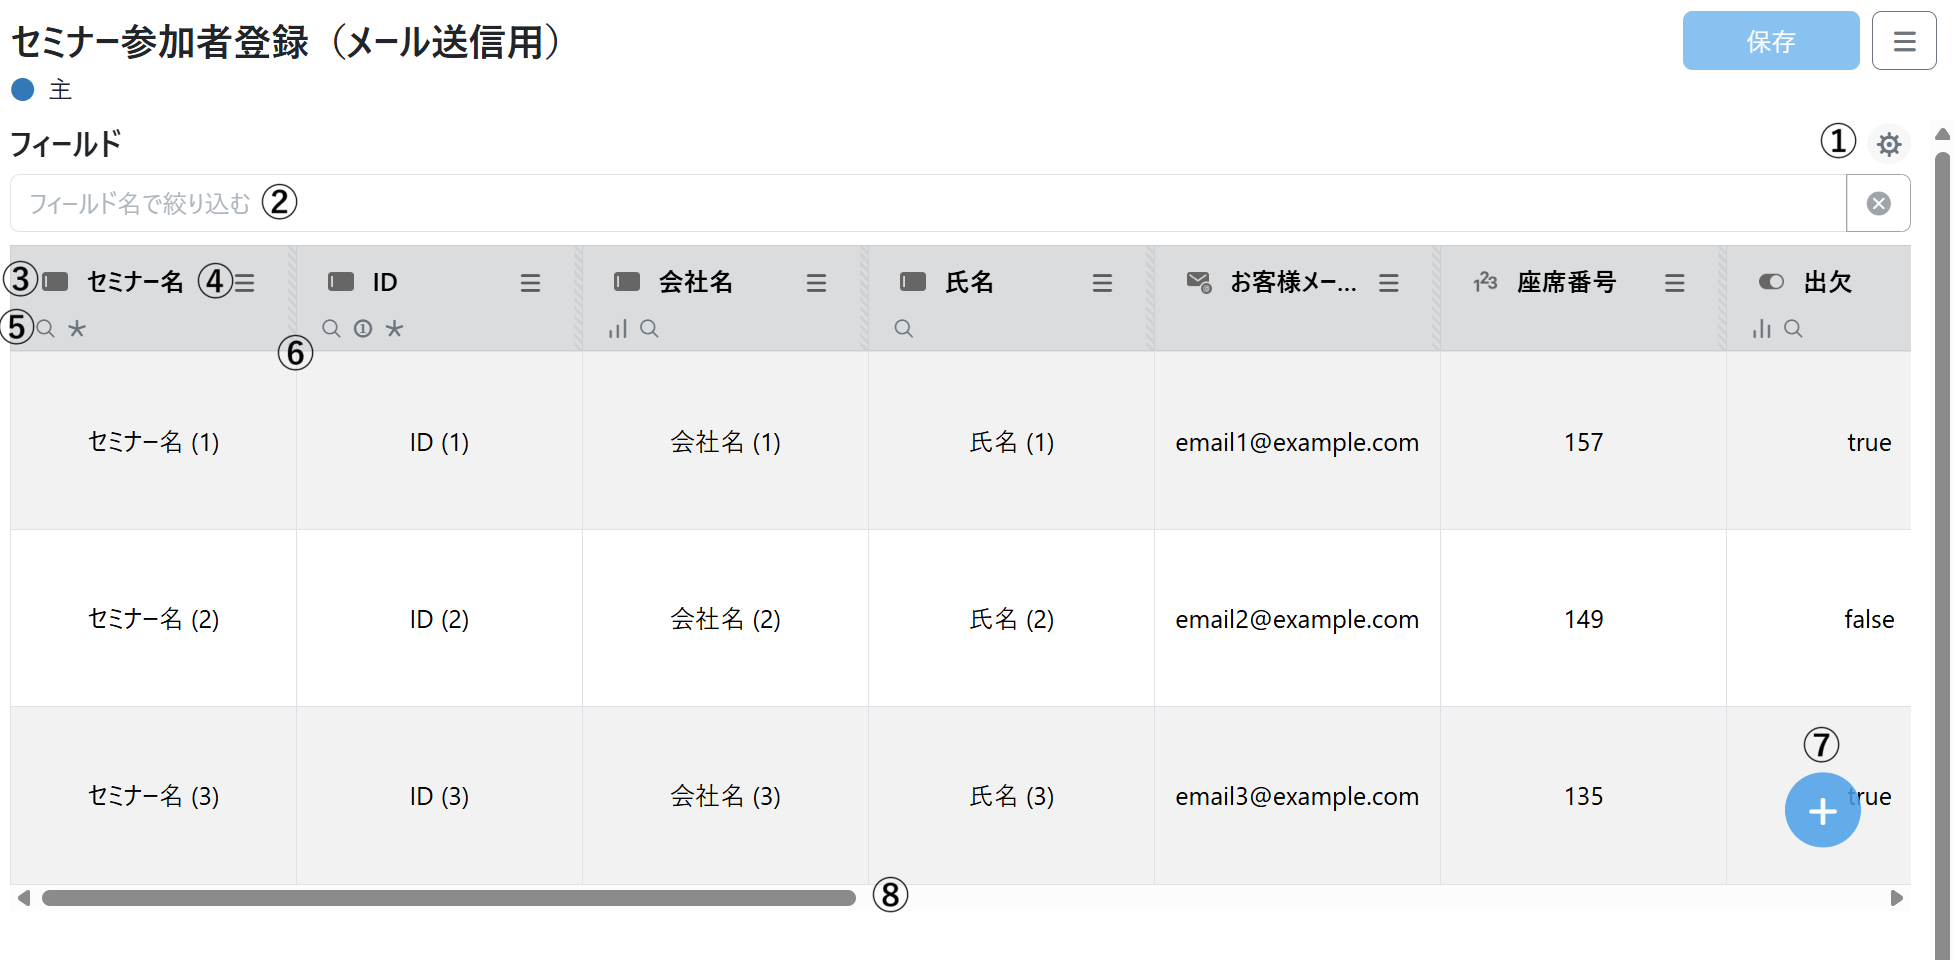Screen dimensions: 1957x960
Task: Open field settings gear icon
Action: (1888, 144)
